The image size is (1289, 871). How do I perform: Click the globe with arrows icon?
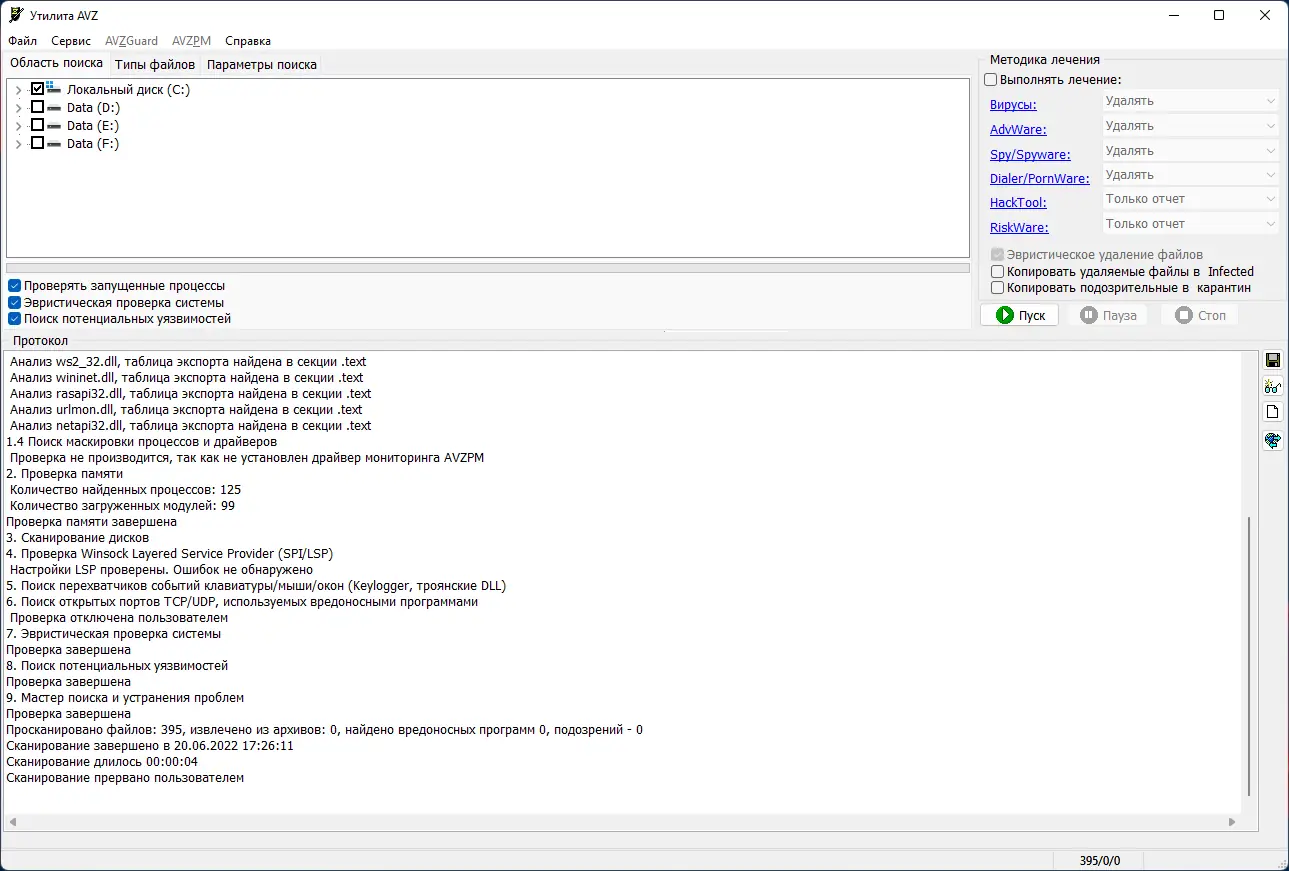1273,440
